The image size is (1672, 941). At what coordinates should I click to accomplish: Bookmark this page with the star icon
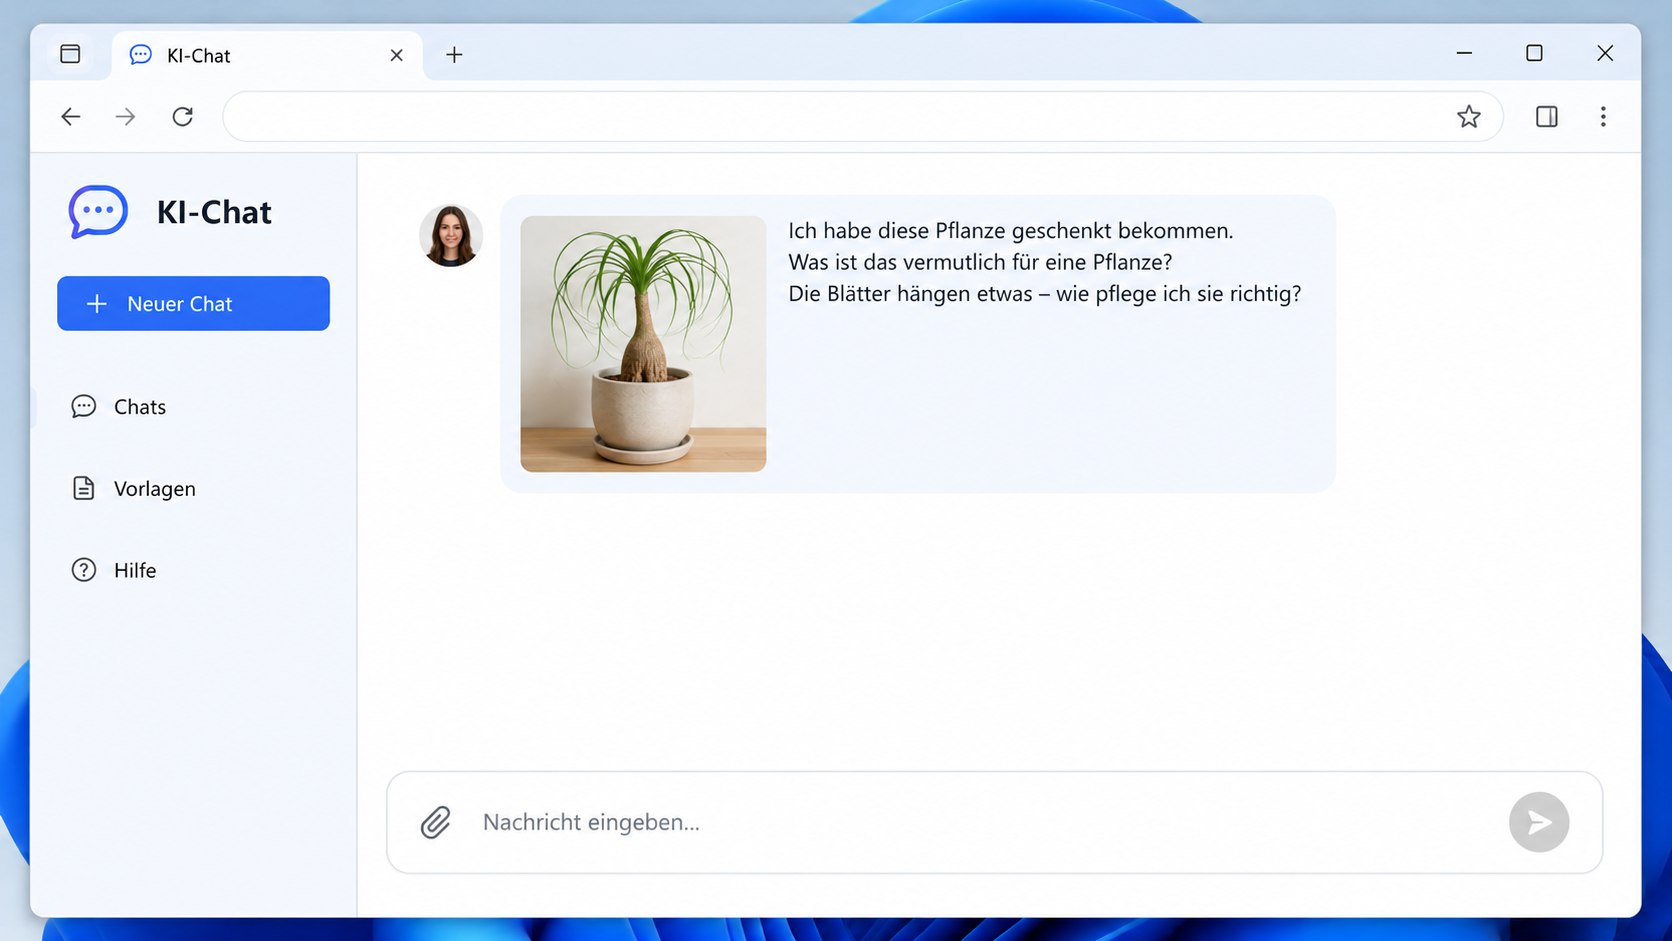coord(1468,117)
